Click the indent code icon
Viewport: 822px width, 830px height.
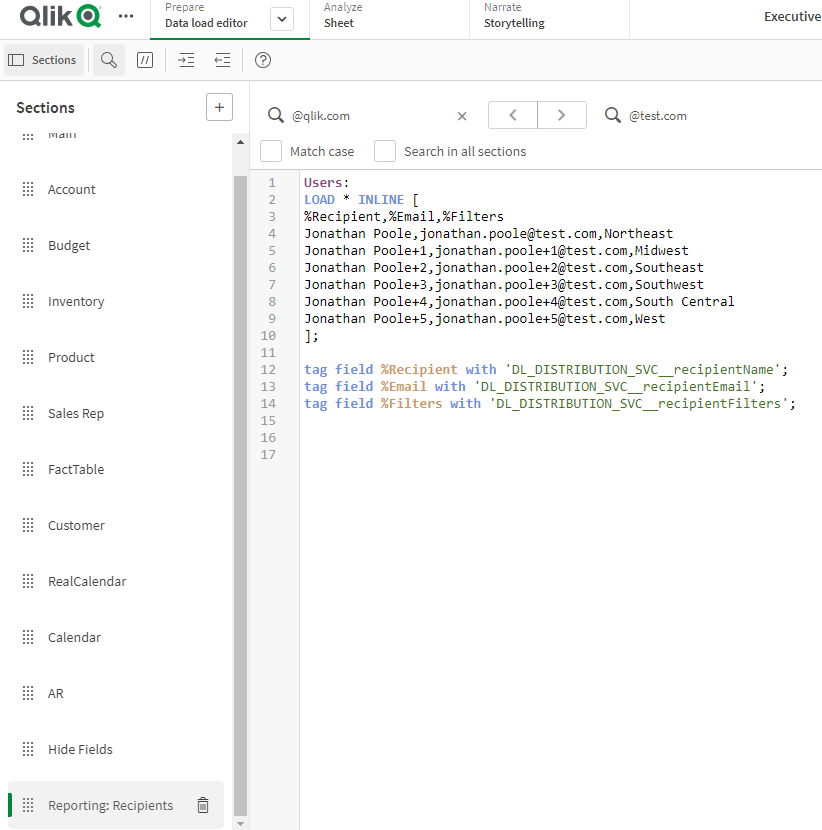[x=186, y=60]
